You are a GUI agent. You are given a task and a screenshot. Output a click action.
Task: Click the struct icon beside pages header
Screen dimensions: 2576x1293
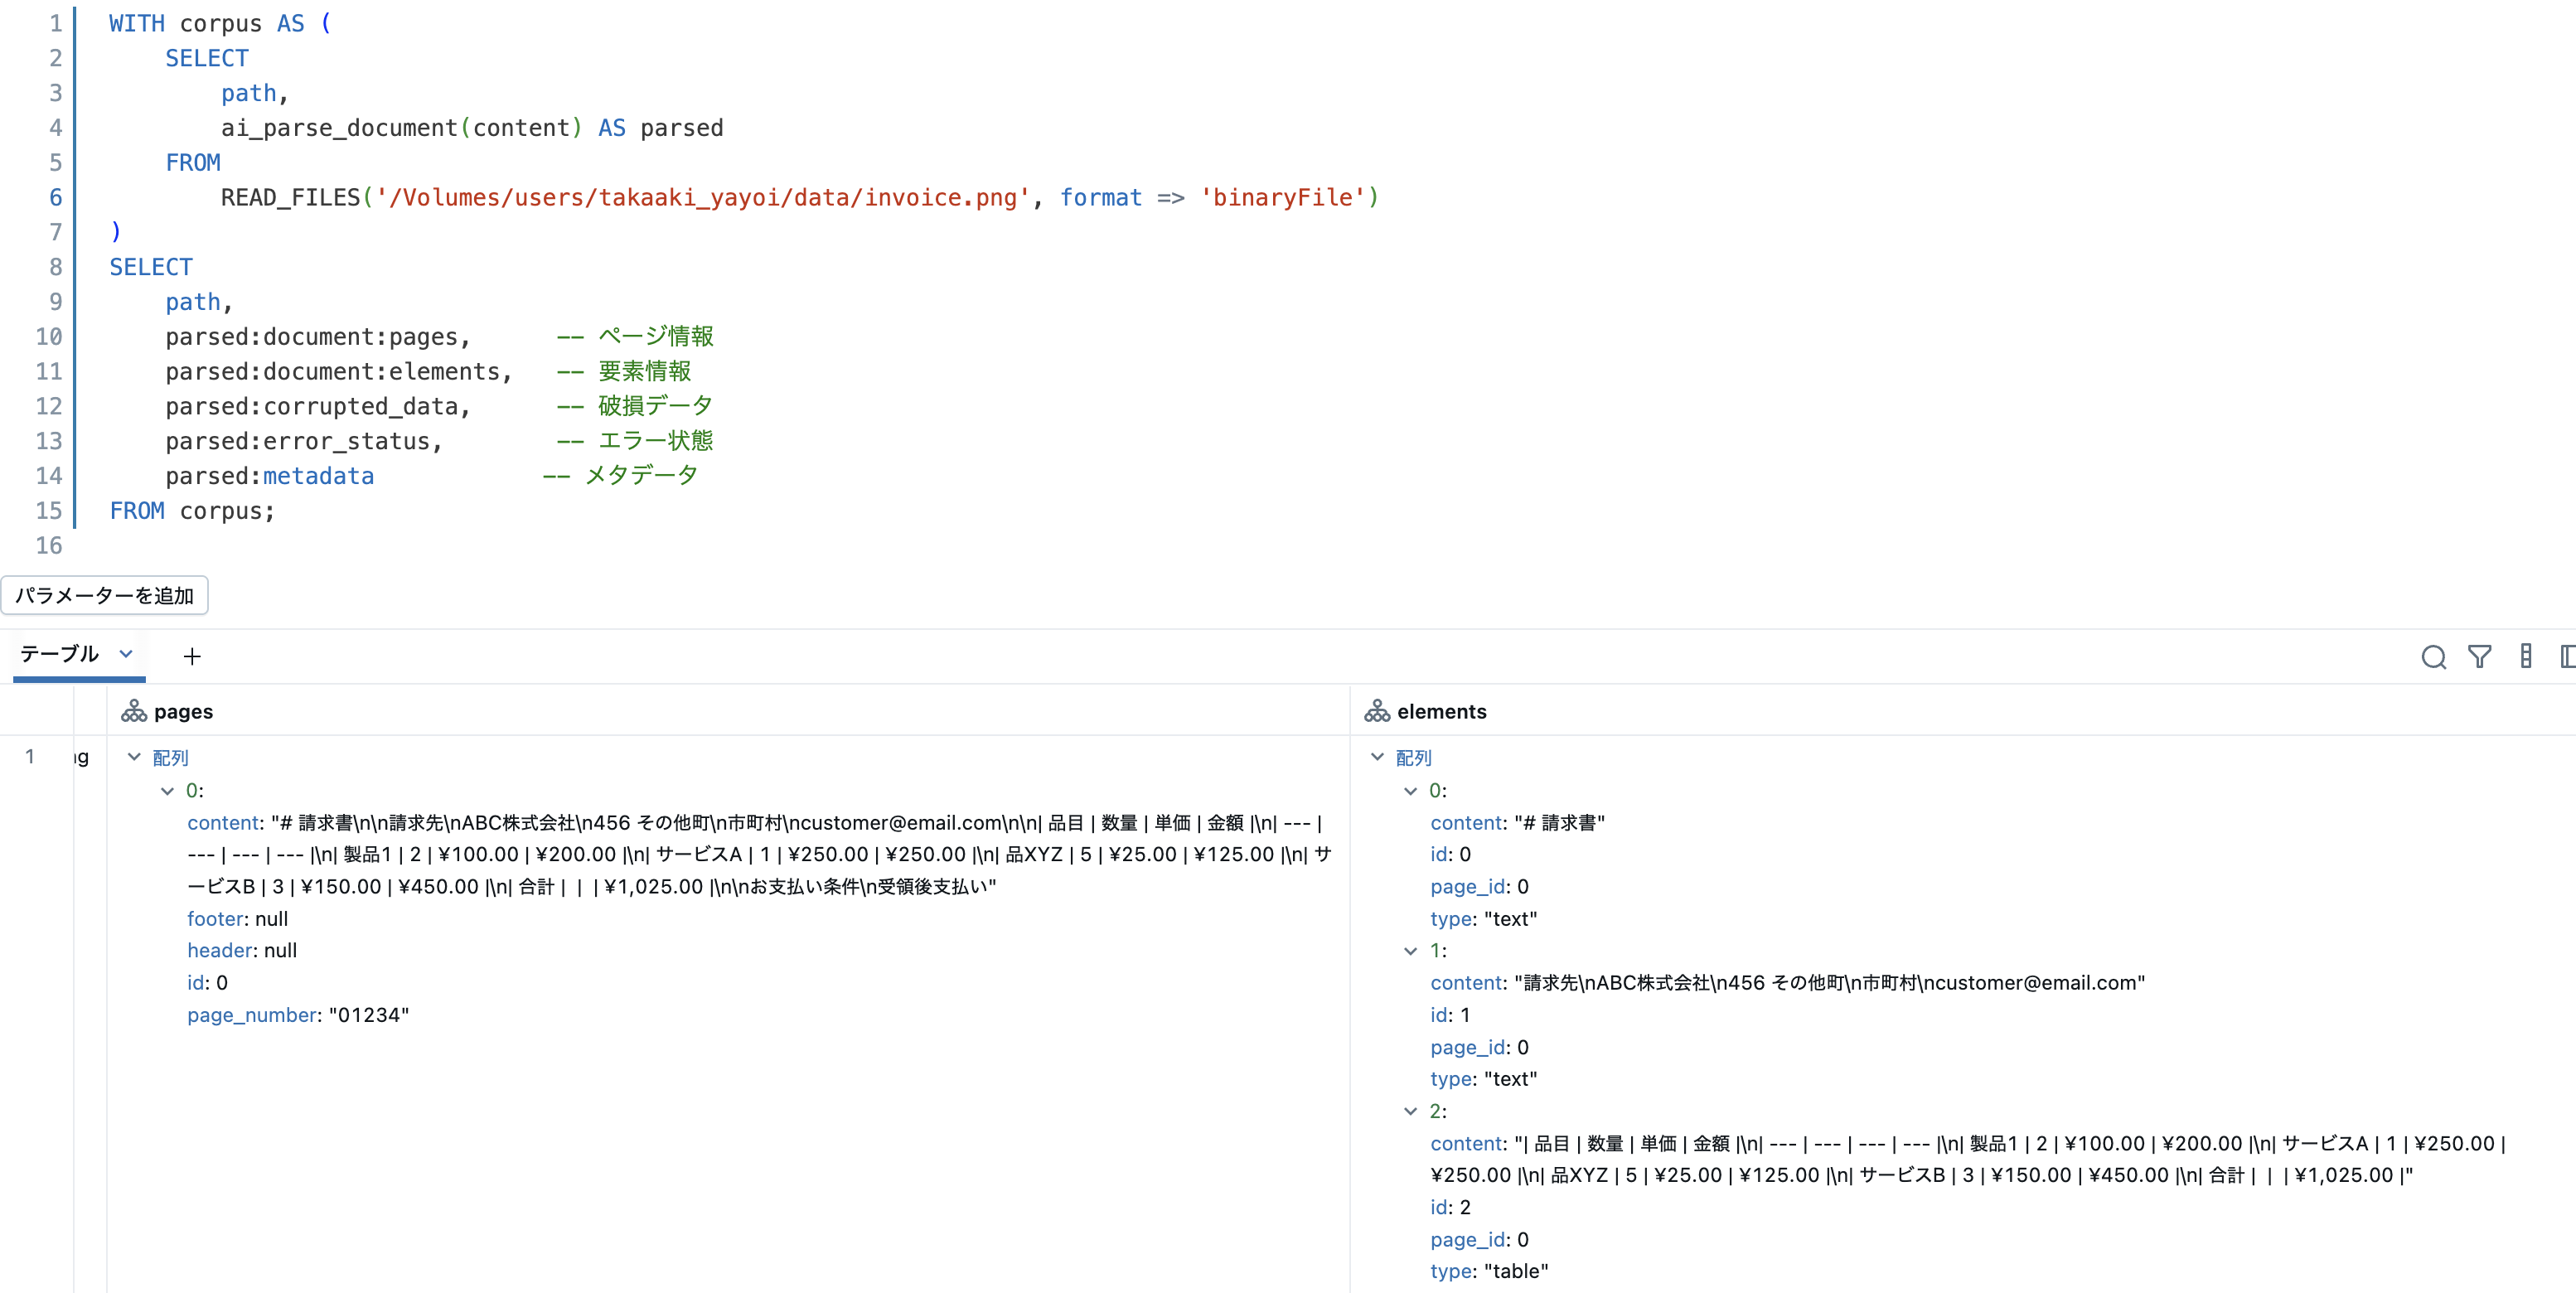(134, 711)
